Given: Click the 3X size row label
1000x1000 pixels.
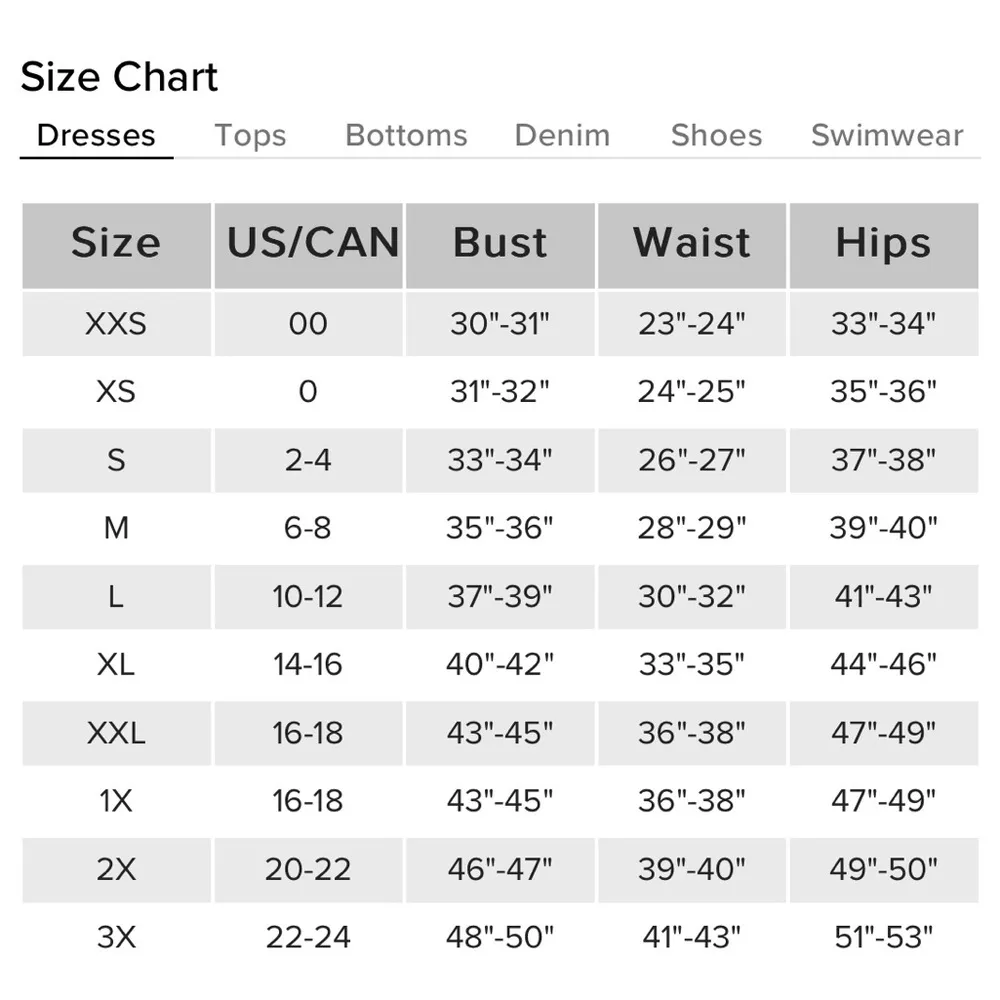Looking at the screenshot, I should (x=116, y=937).
